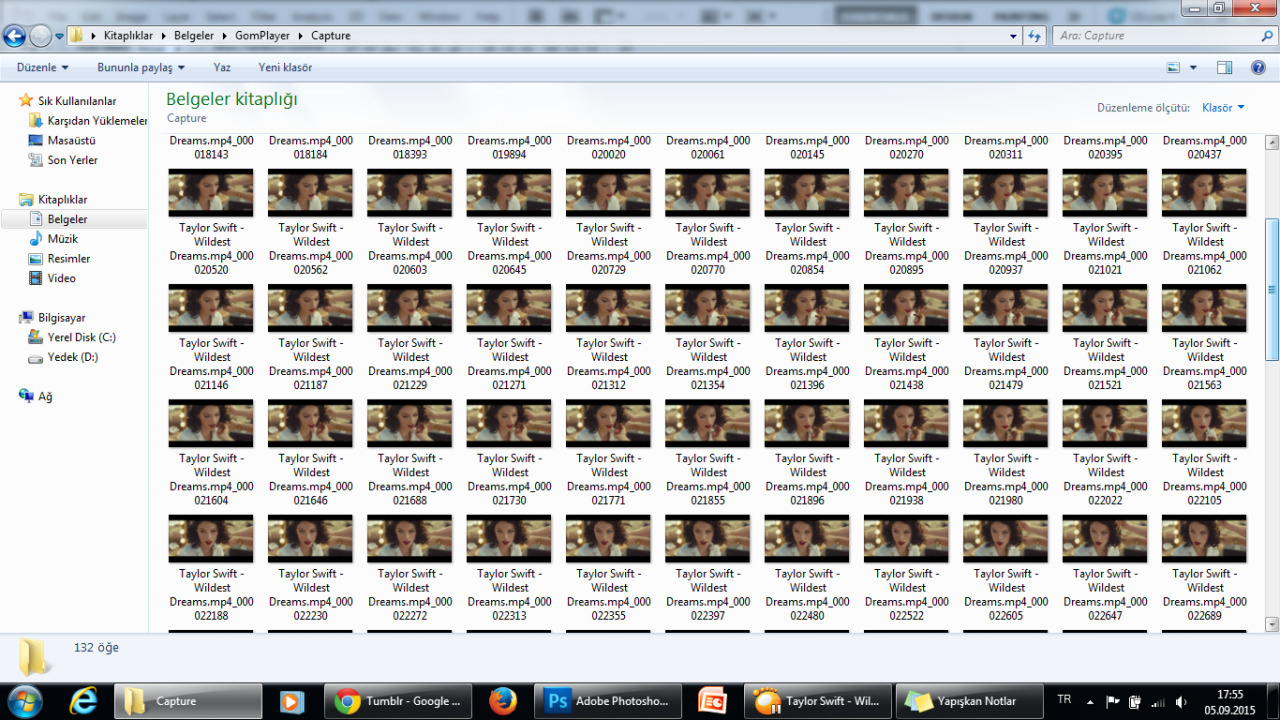Select thumbnail of file ending 022480

click(x=807, y=538)
